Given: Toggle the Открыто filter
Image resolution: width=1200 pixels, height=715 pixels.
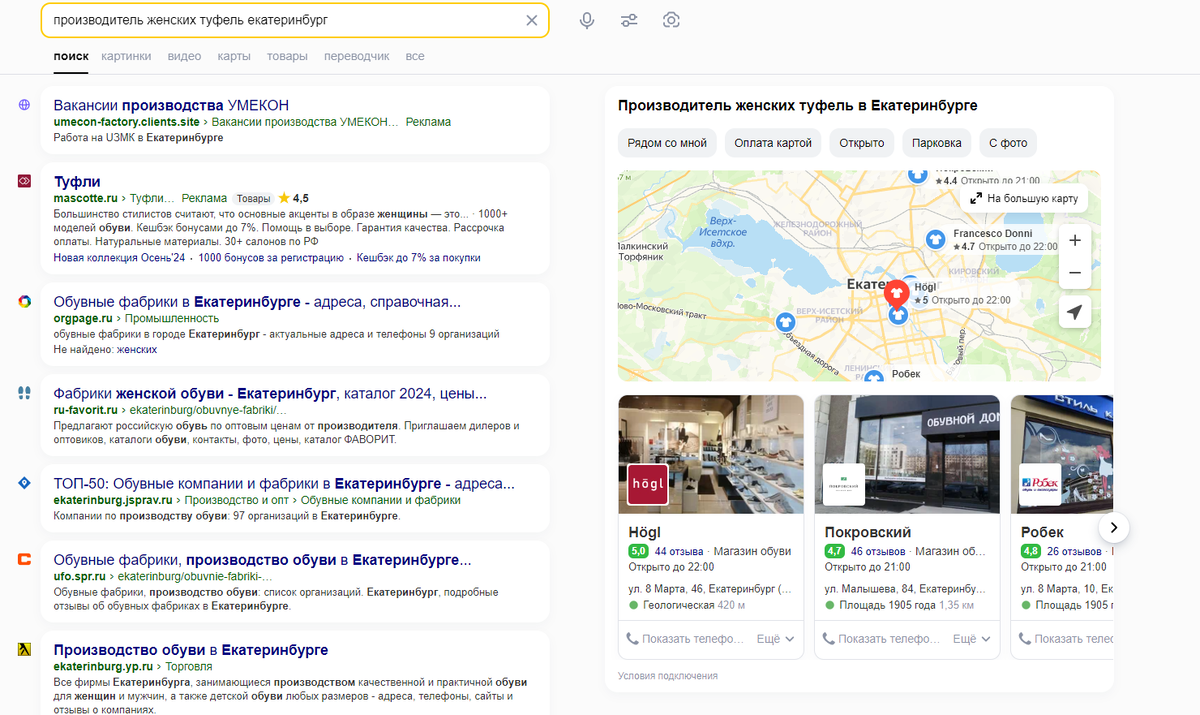Looking at the screenshot, I should [862, 143].
